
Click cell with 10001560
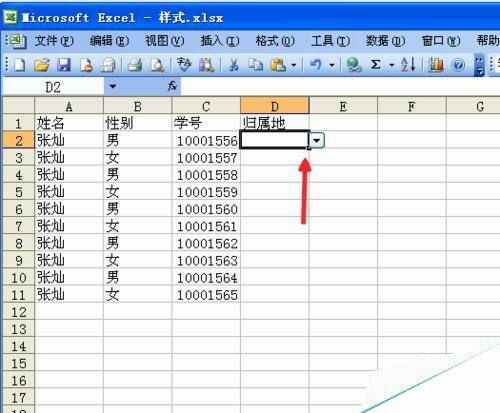[206, 209]
